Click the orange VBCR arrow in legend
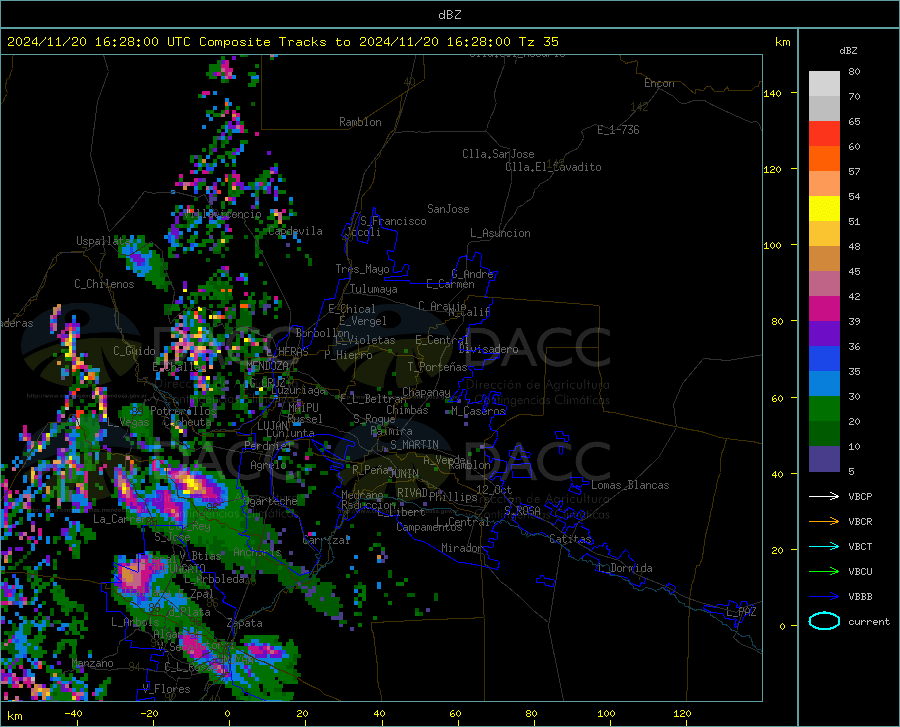The width and height of the screenshot is (900, 727). [x=824, y=522]
